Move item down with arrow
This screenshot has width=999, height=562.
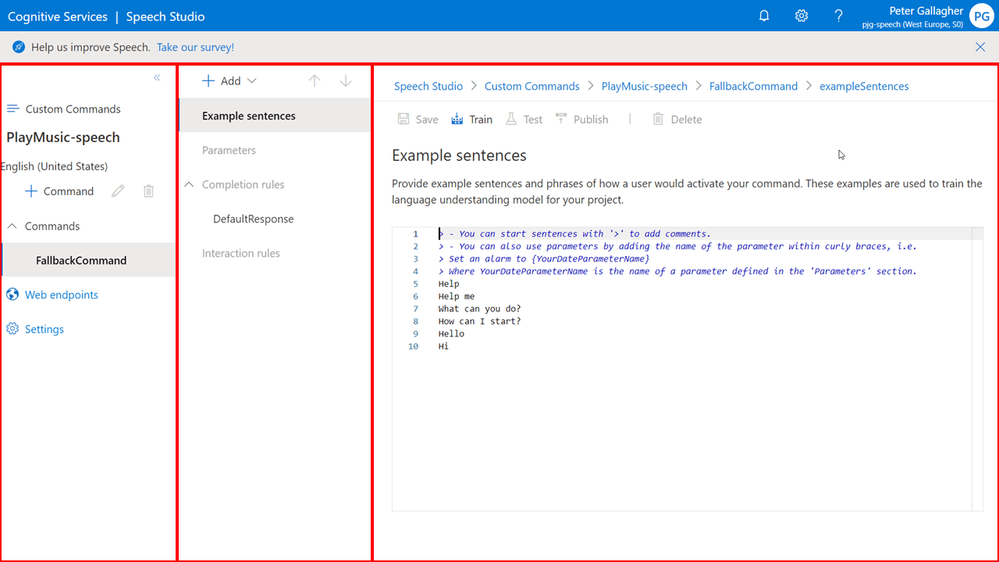tap(345, 81)
